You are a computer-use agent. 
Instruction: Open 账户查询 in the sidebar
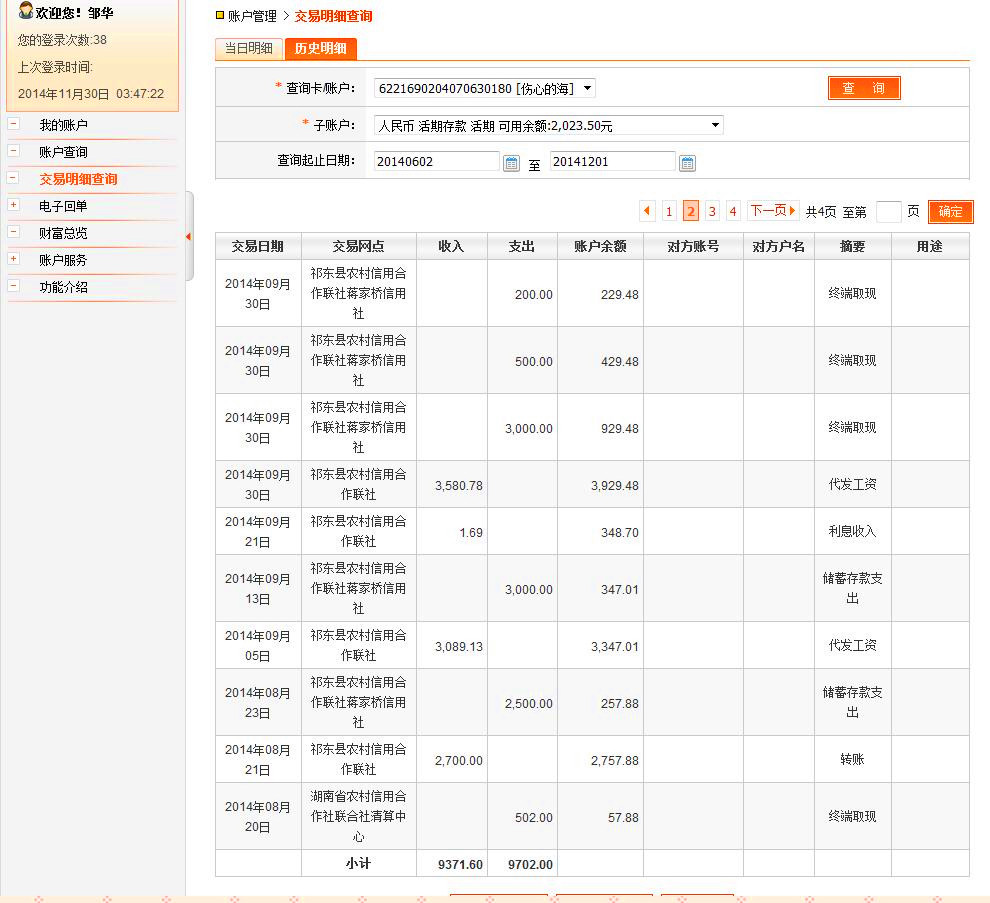point(63,152)
